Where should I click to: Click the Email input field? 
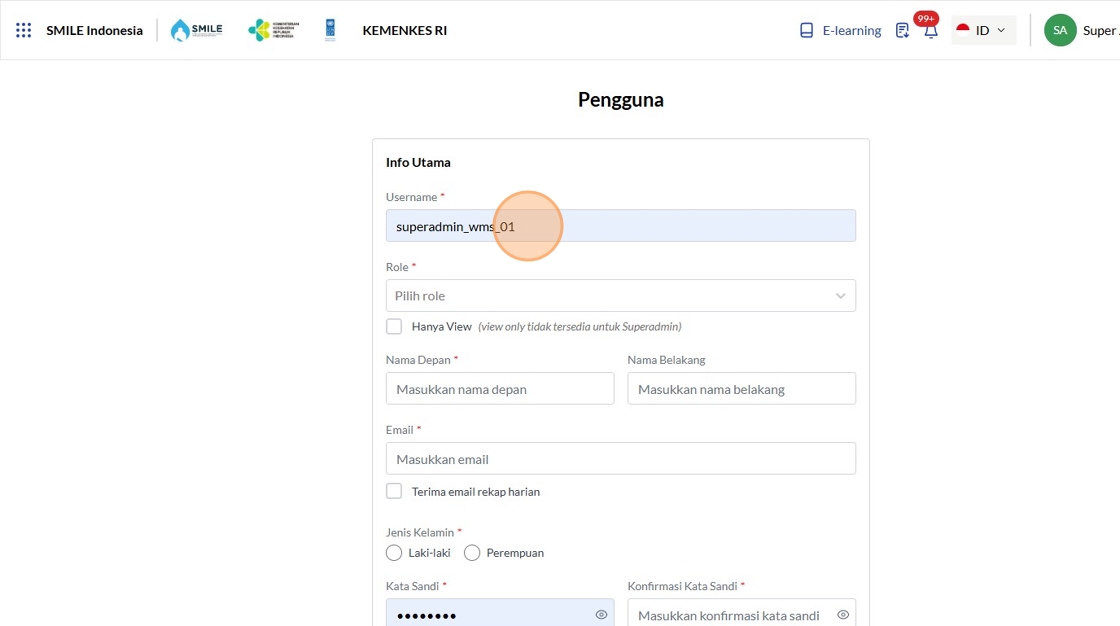point(621,459)
